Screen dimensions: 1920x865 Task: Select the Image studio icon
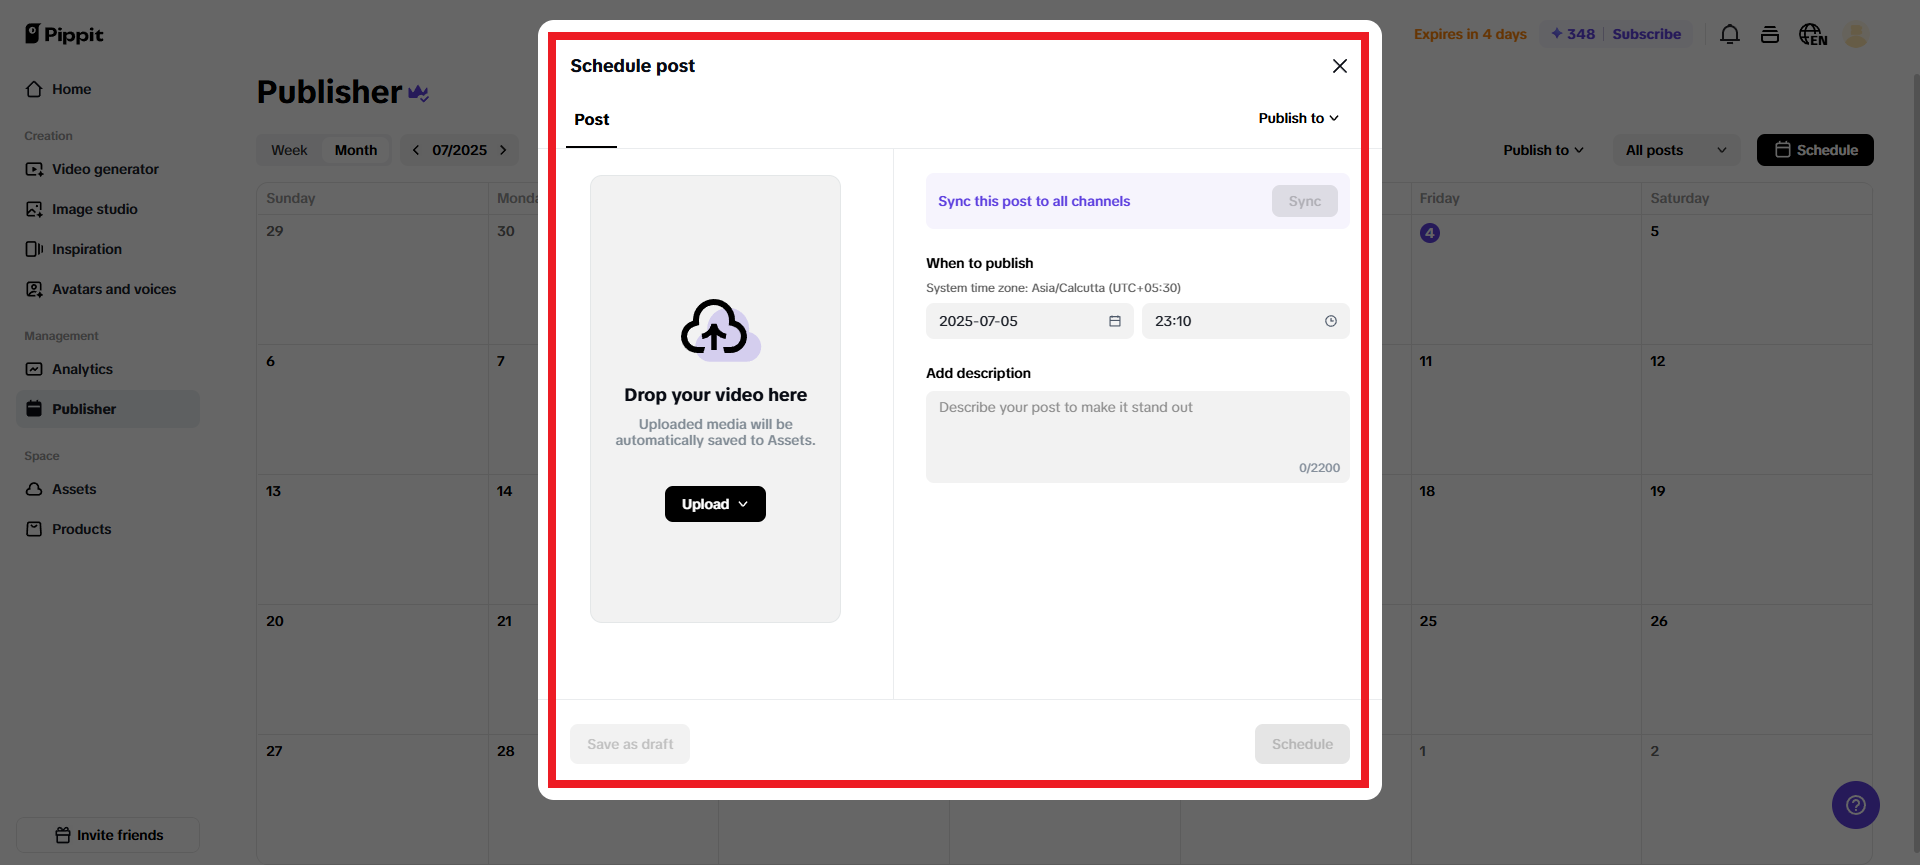[34, 209]
